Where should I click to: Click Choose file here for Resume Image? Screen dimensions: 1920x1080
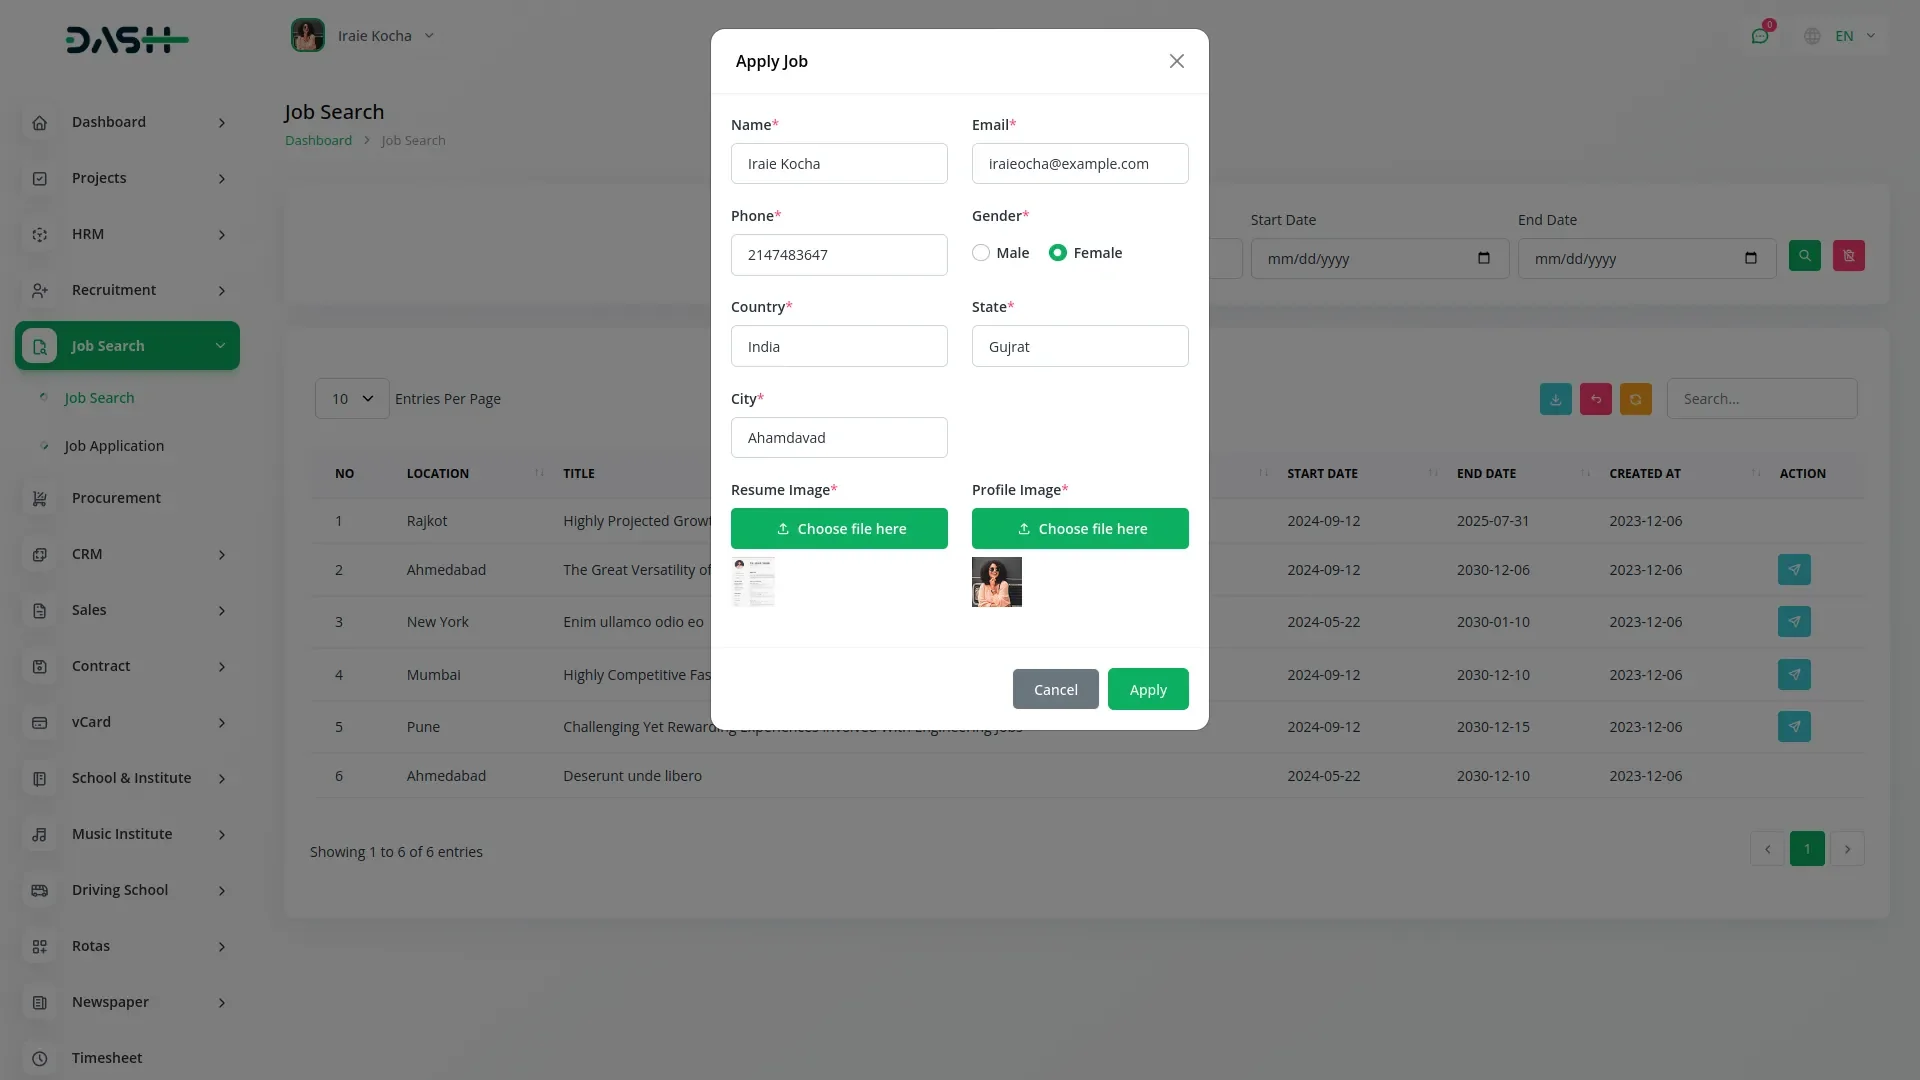838,529
